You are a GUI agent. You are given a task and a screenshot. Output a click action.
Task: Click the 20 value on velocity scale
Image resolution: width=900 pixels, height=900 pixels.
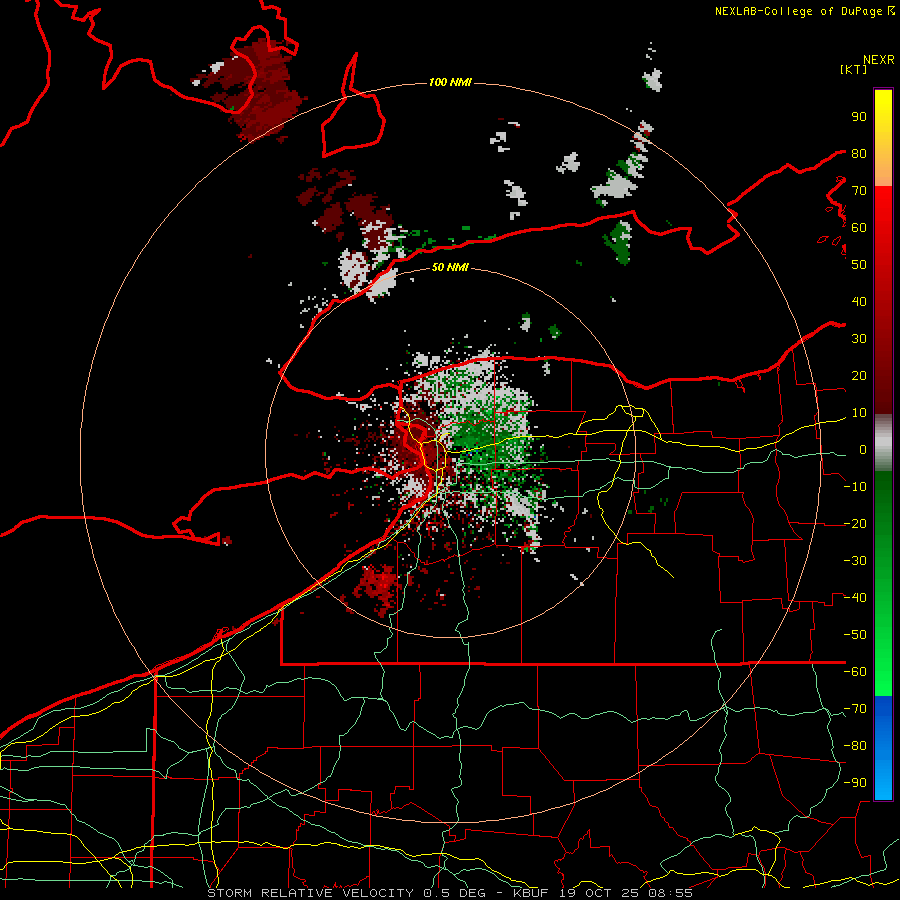859,375
